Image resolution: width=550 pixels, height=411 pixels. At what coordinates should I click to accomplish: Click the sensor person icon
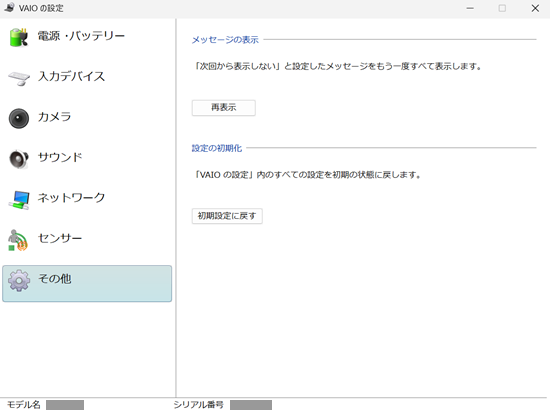point(18,241)
